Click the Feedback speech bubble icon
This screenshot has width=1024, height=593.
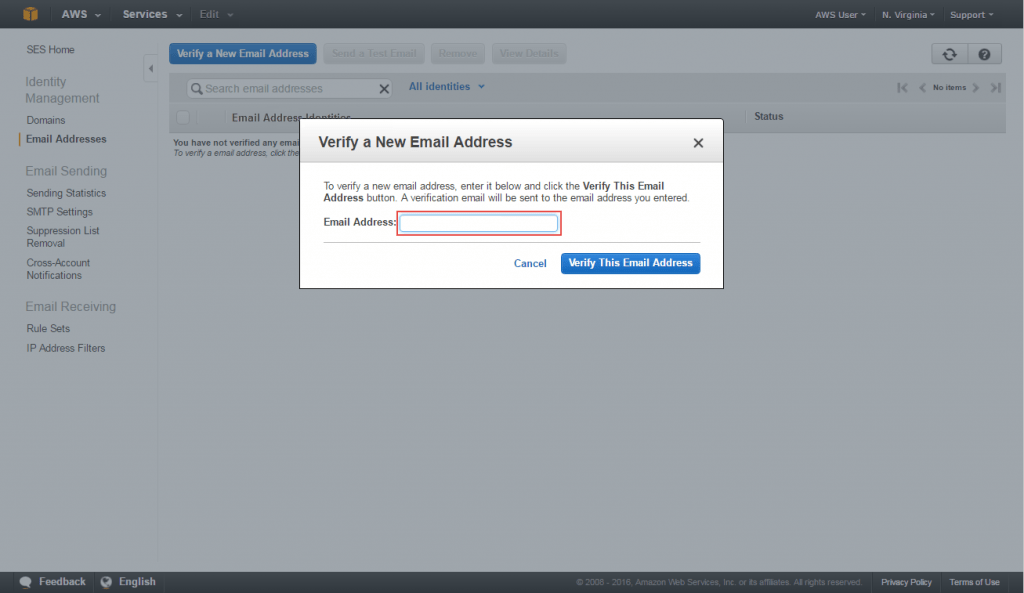coord(26,582)
